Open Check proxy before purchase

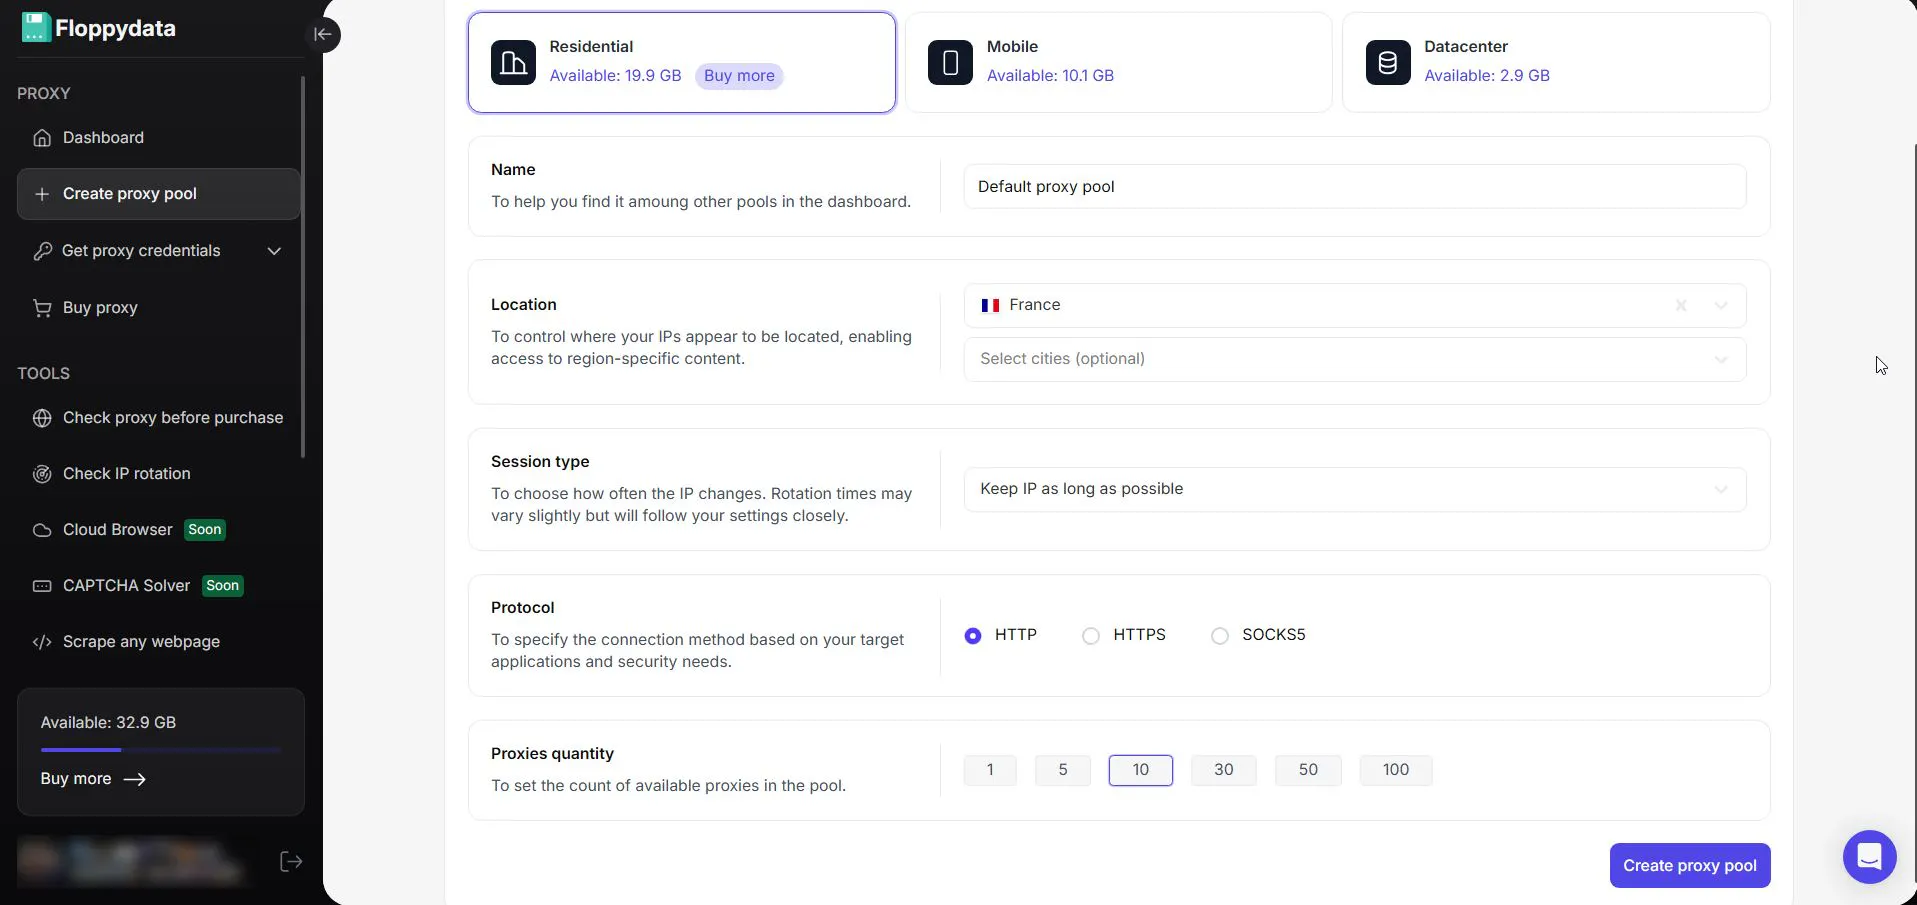pyautogui.click(x=158, y=418)
